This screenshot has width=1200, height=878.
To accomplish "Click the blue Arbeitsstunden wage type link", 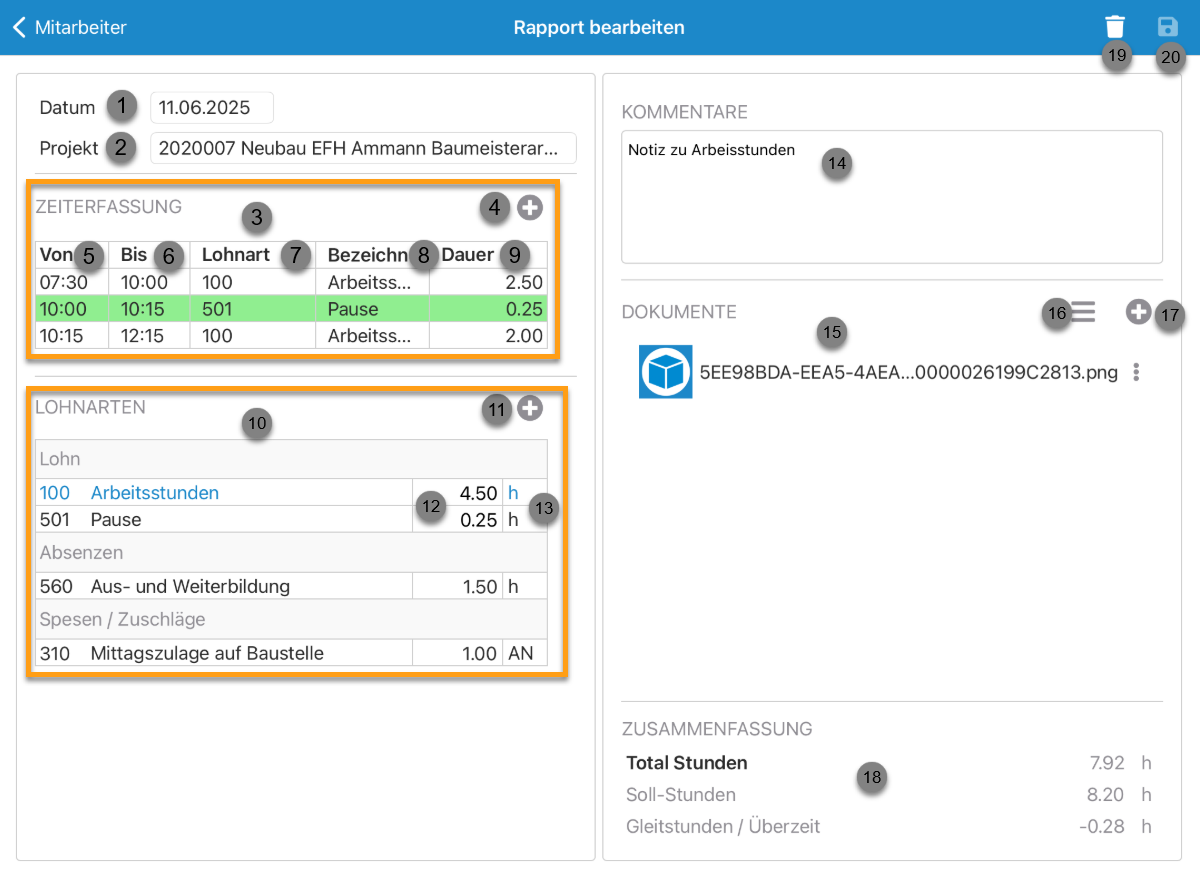I will point(154,493).
